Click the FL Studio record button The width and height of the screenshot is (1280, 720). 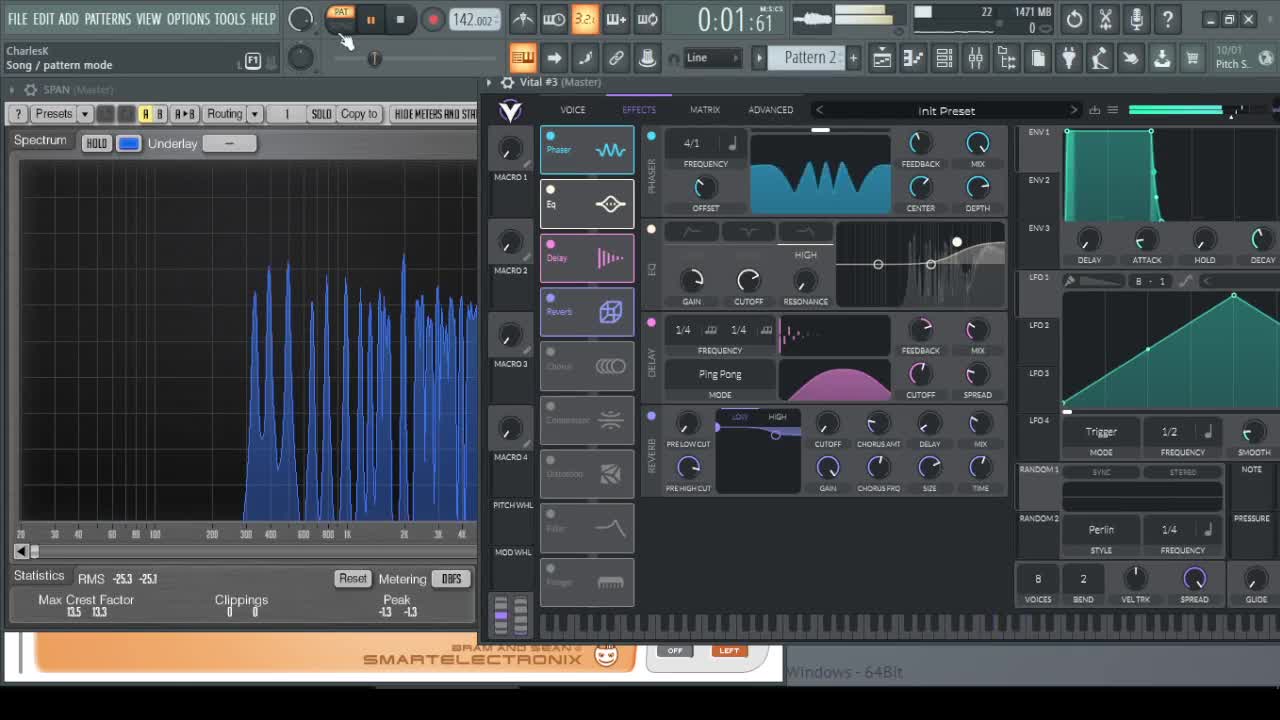[433, 19]
